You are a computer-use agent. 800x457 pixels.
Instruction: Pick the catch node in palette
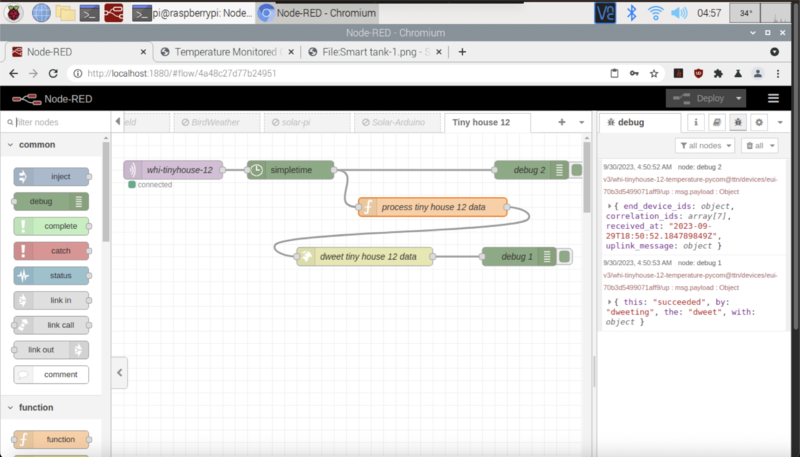click(51, 251)
